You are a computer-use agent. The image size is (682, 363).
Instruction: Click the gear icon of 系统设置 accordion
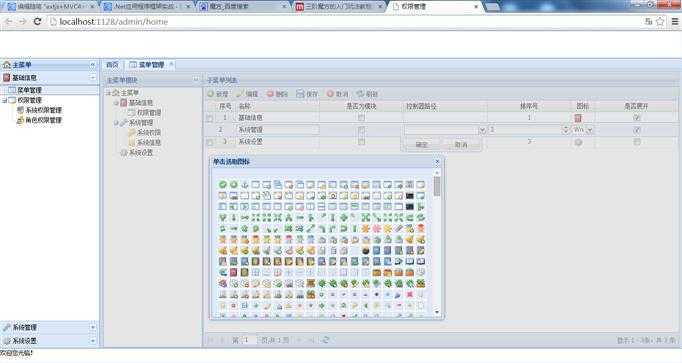tap(7, 340)
